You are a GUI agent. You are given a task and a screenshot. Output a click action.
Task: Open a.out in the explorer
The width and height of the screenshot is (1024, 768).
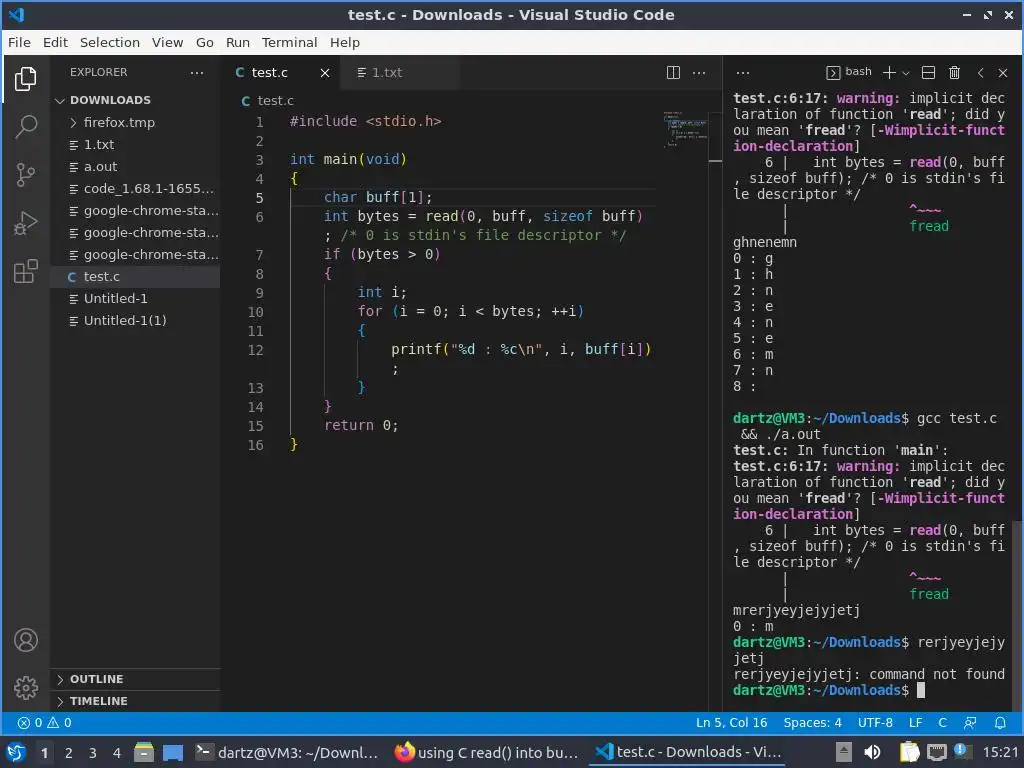pos(135,167)
